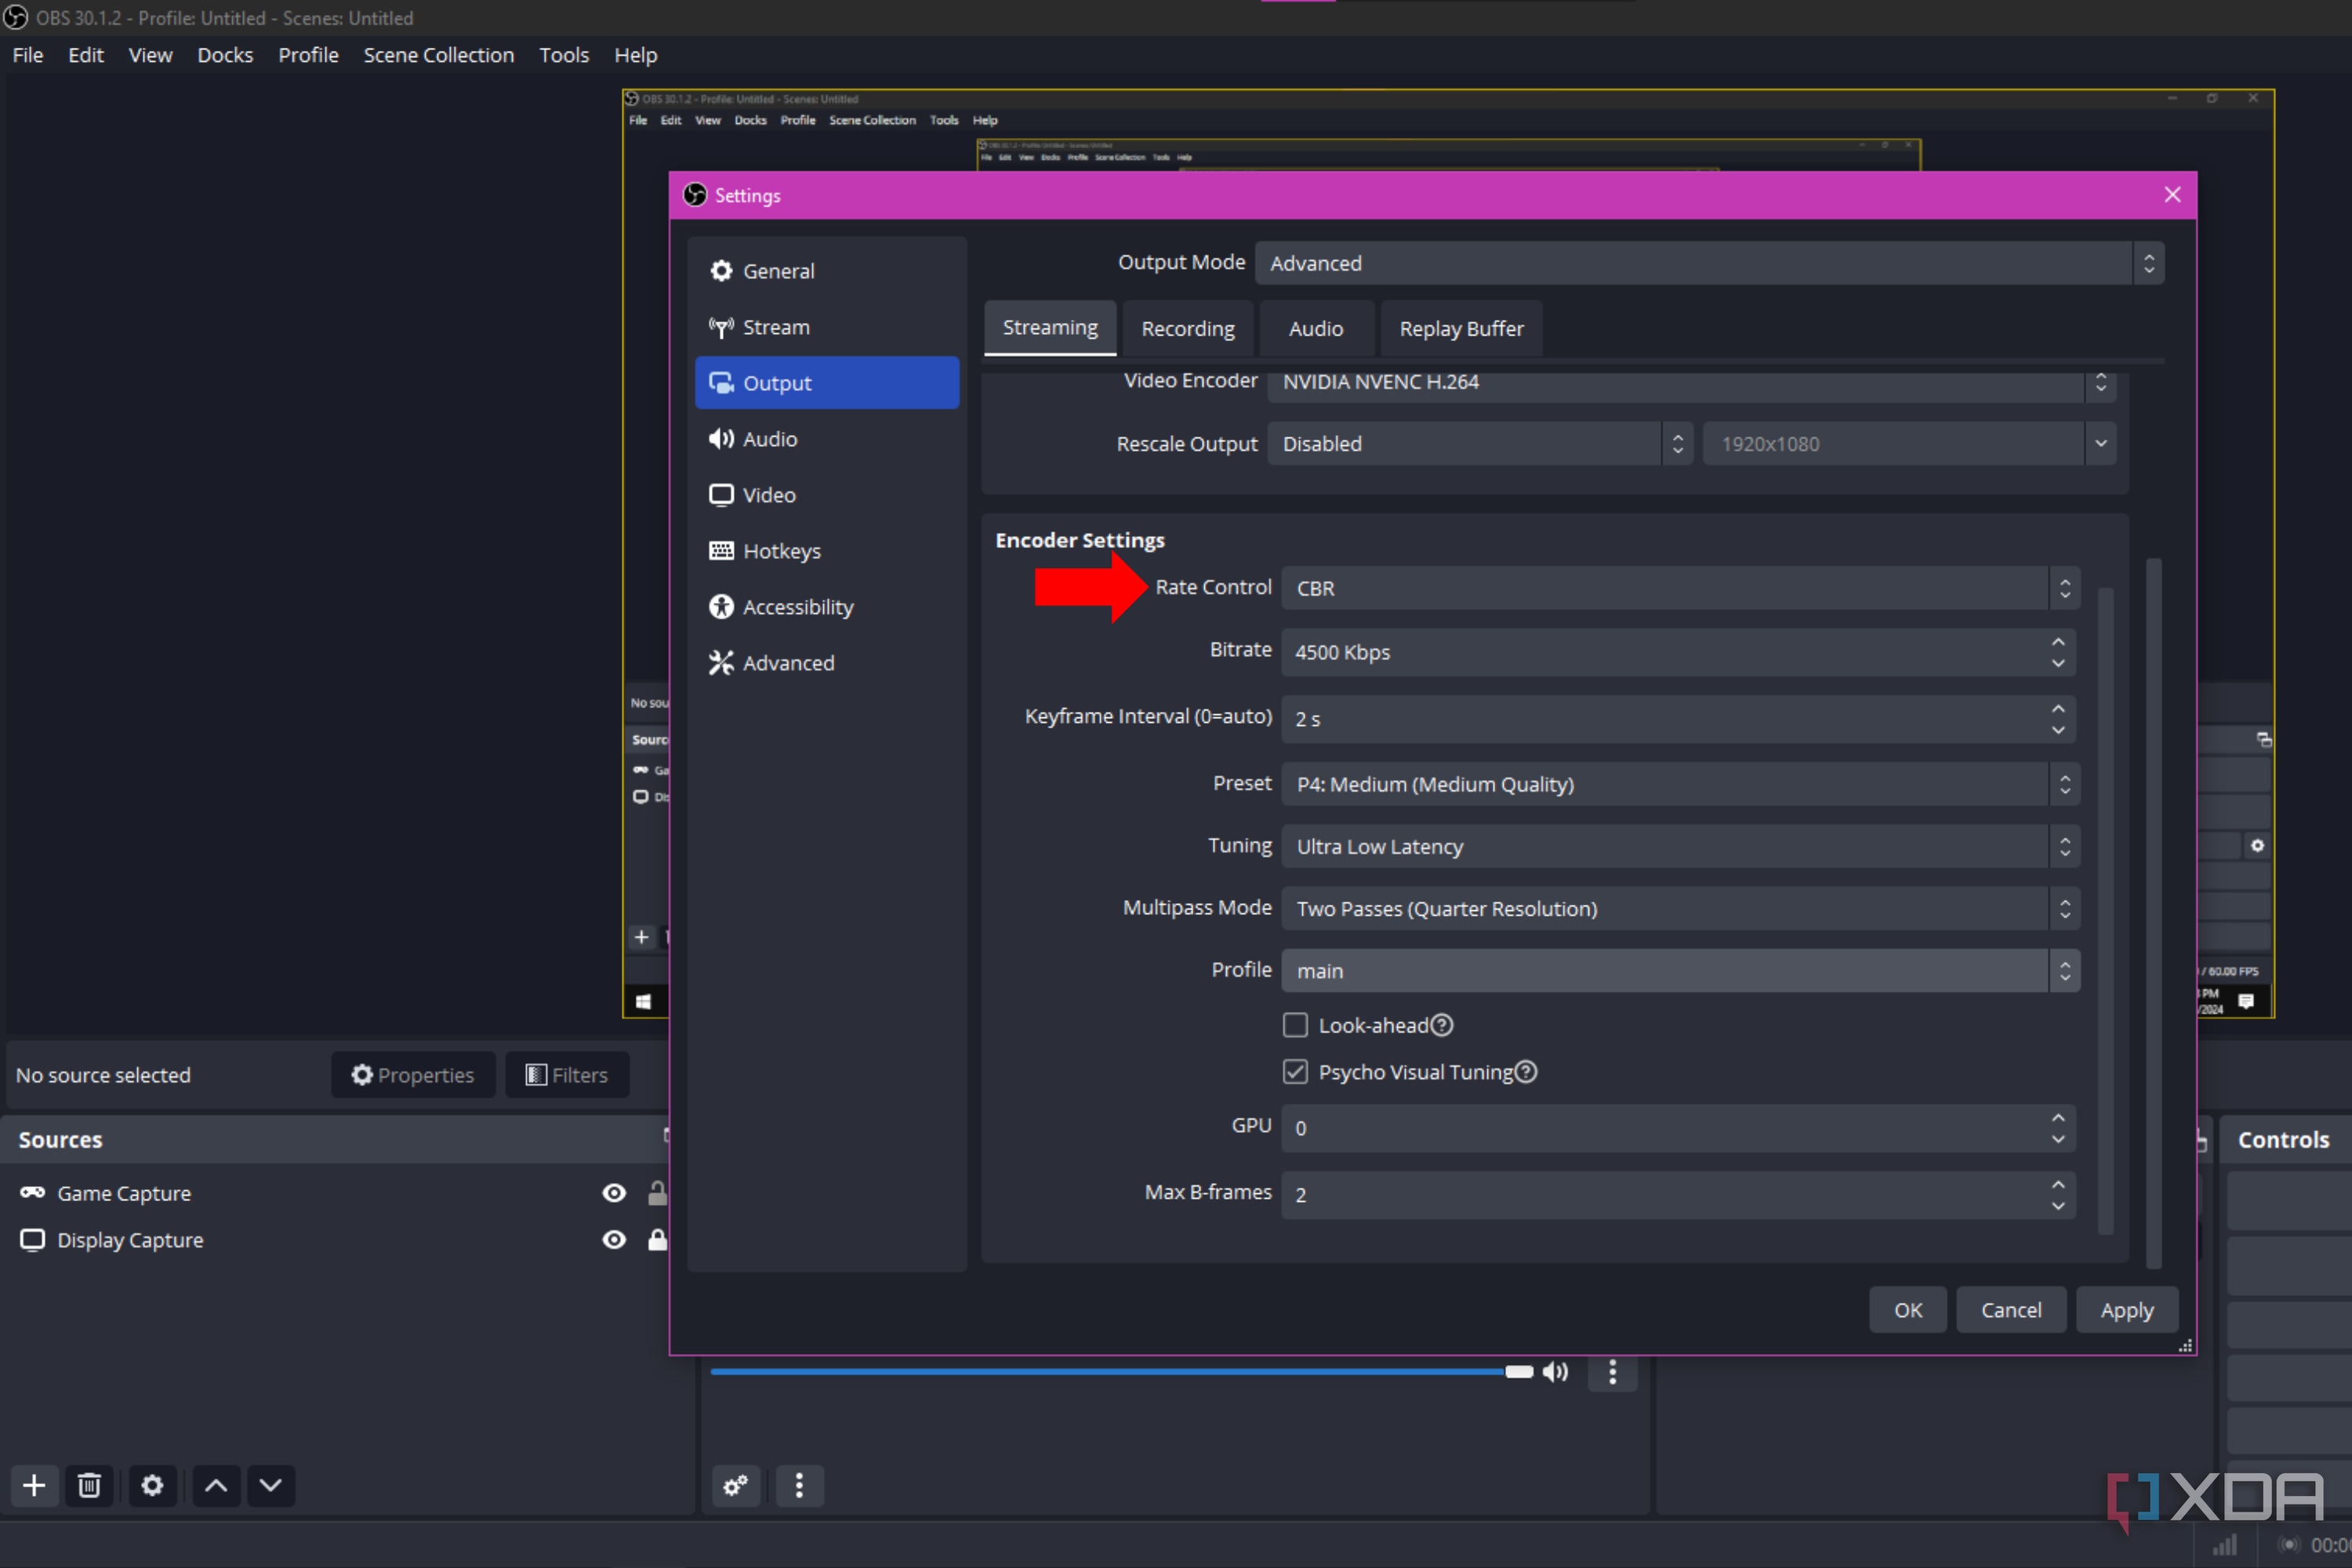
Task: Select the Stream settings icon
Action: click(723, 327)
